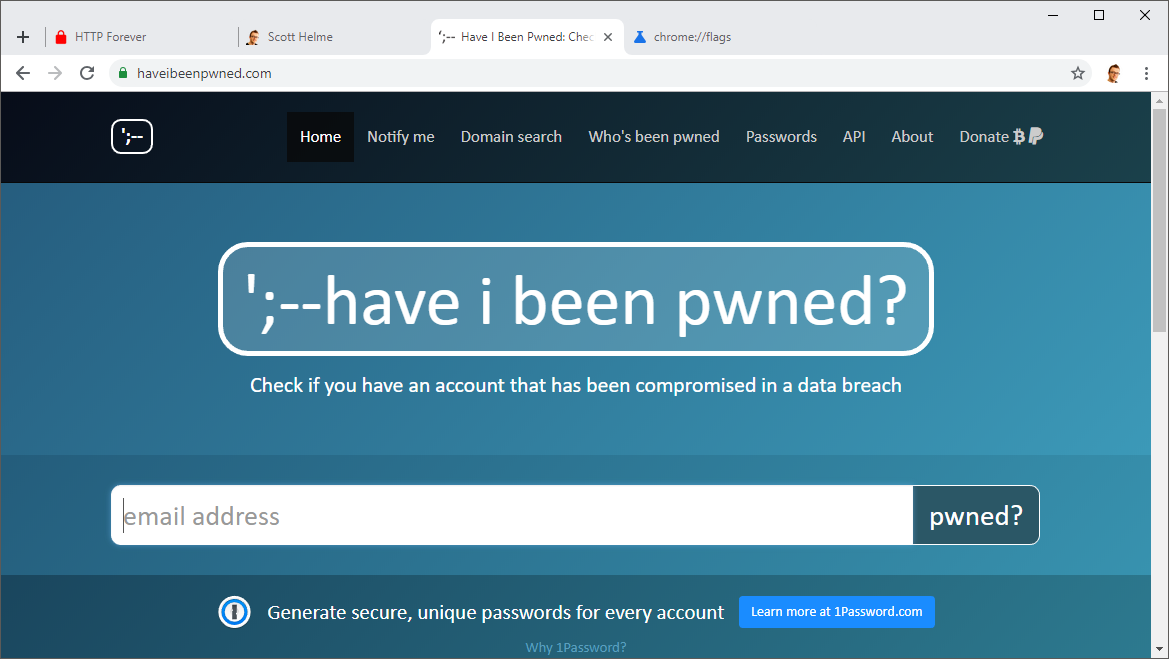The width and height of the screenshot is (1169, 659).
Task: Go back using the back arrow
Action: click(x=22, y=72)
